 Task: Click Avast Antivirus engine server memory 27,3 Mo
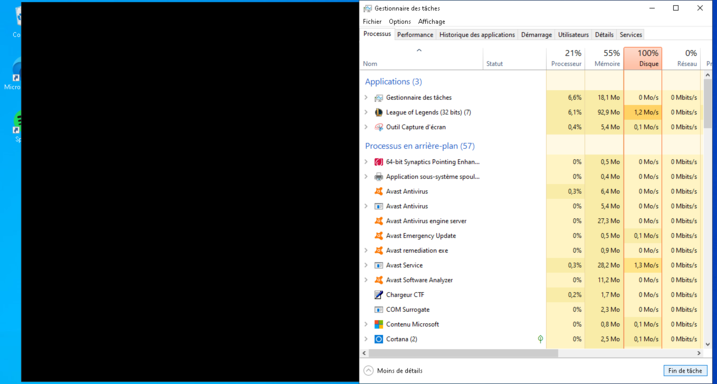click(x=604, y=221)
